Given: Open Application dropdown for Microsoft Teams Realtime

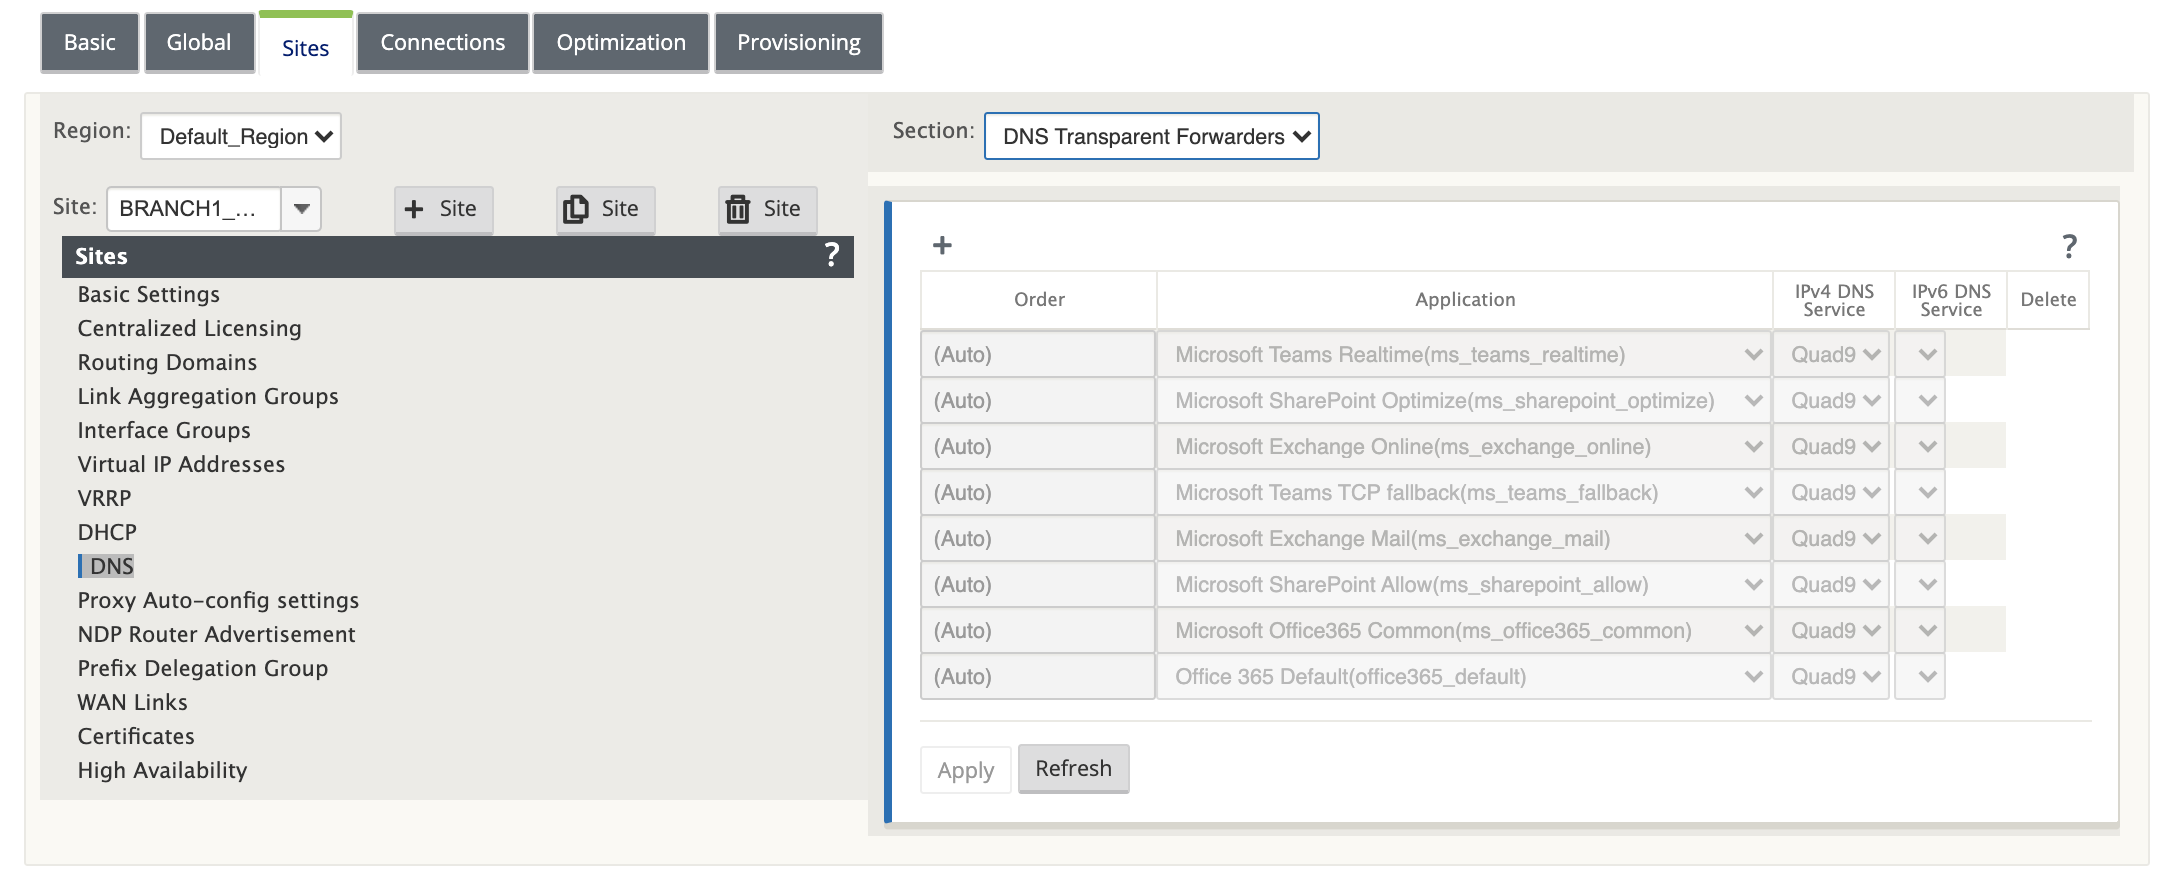Looking at the screenshot, I should [1463, 355].
